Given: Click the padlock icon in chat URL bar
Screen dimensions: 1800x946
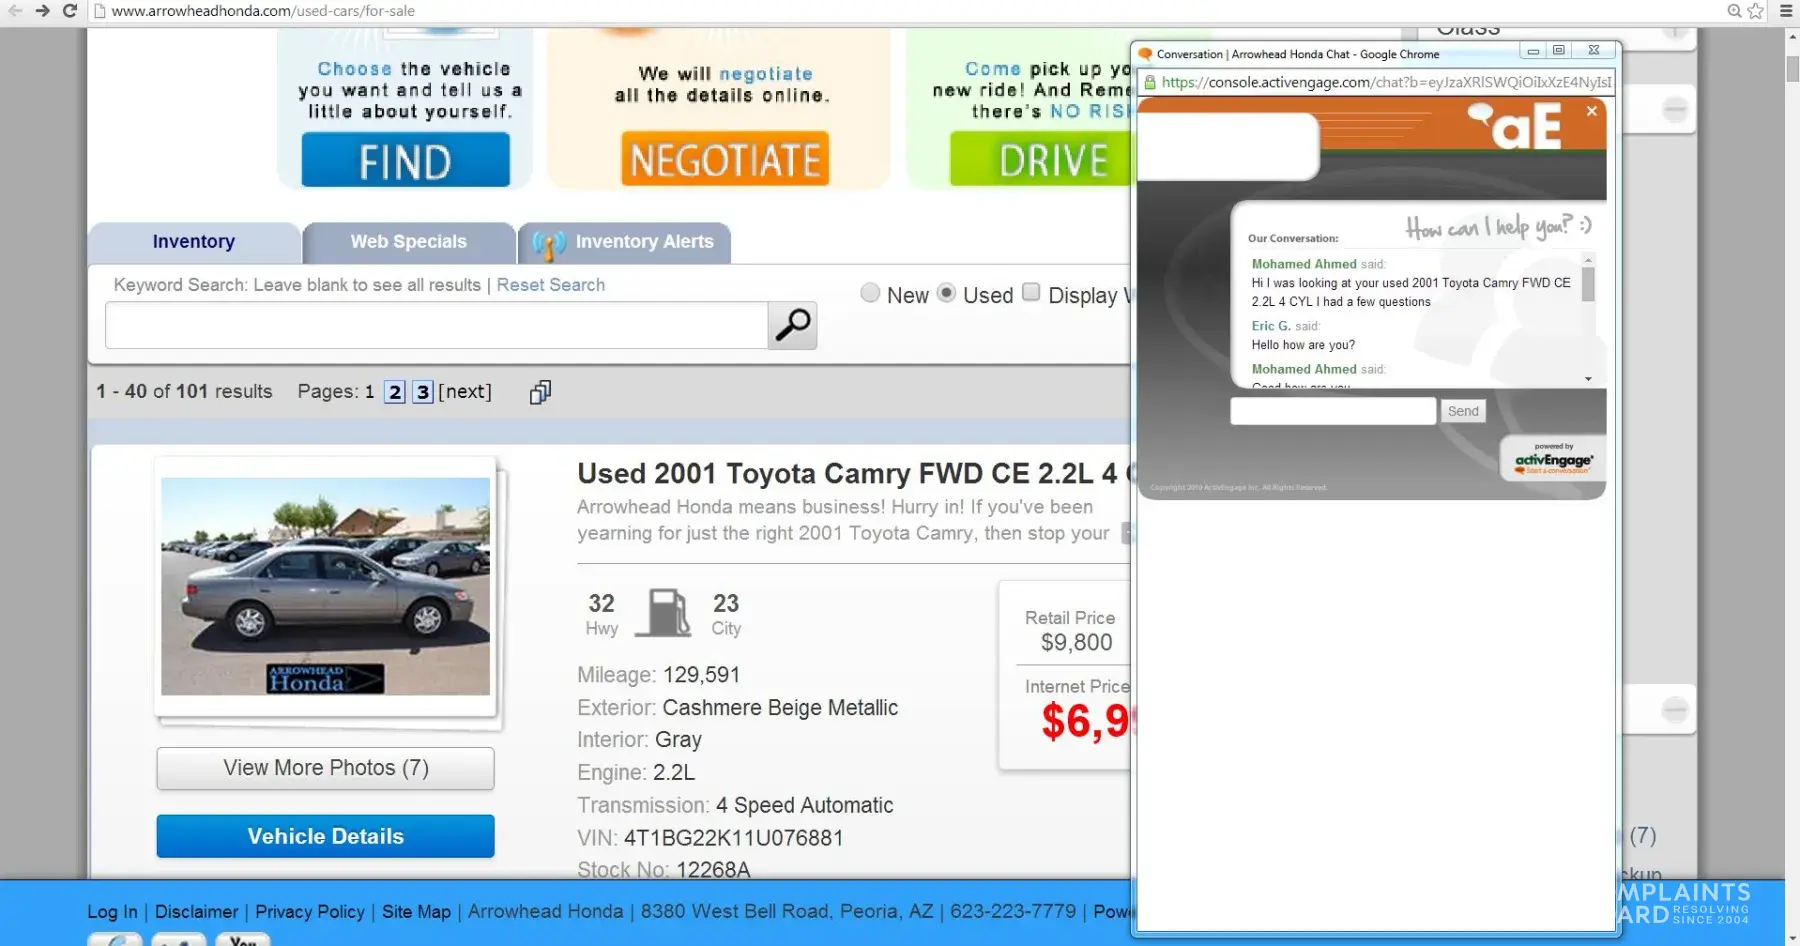Looking at the screenshot, I should click(x=1150, y=82).
